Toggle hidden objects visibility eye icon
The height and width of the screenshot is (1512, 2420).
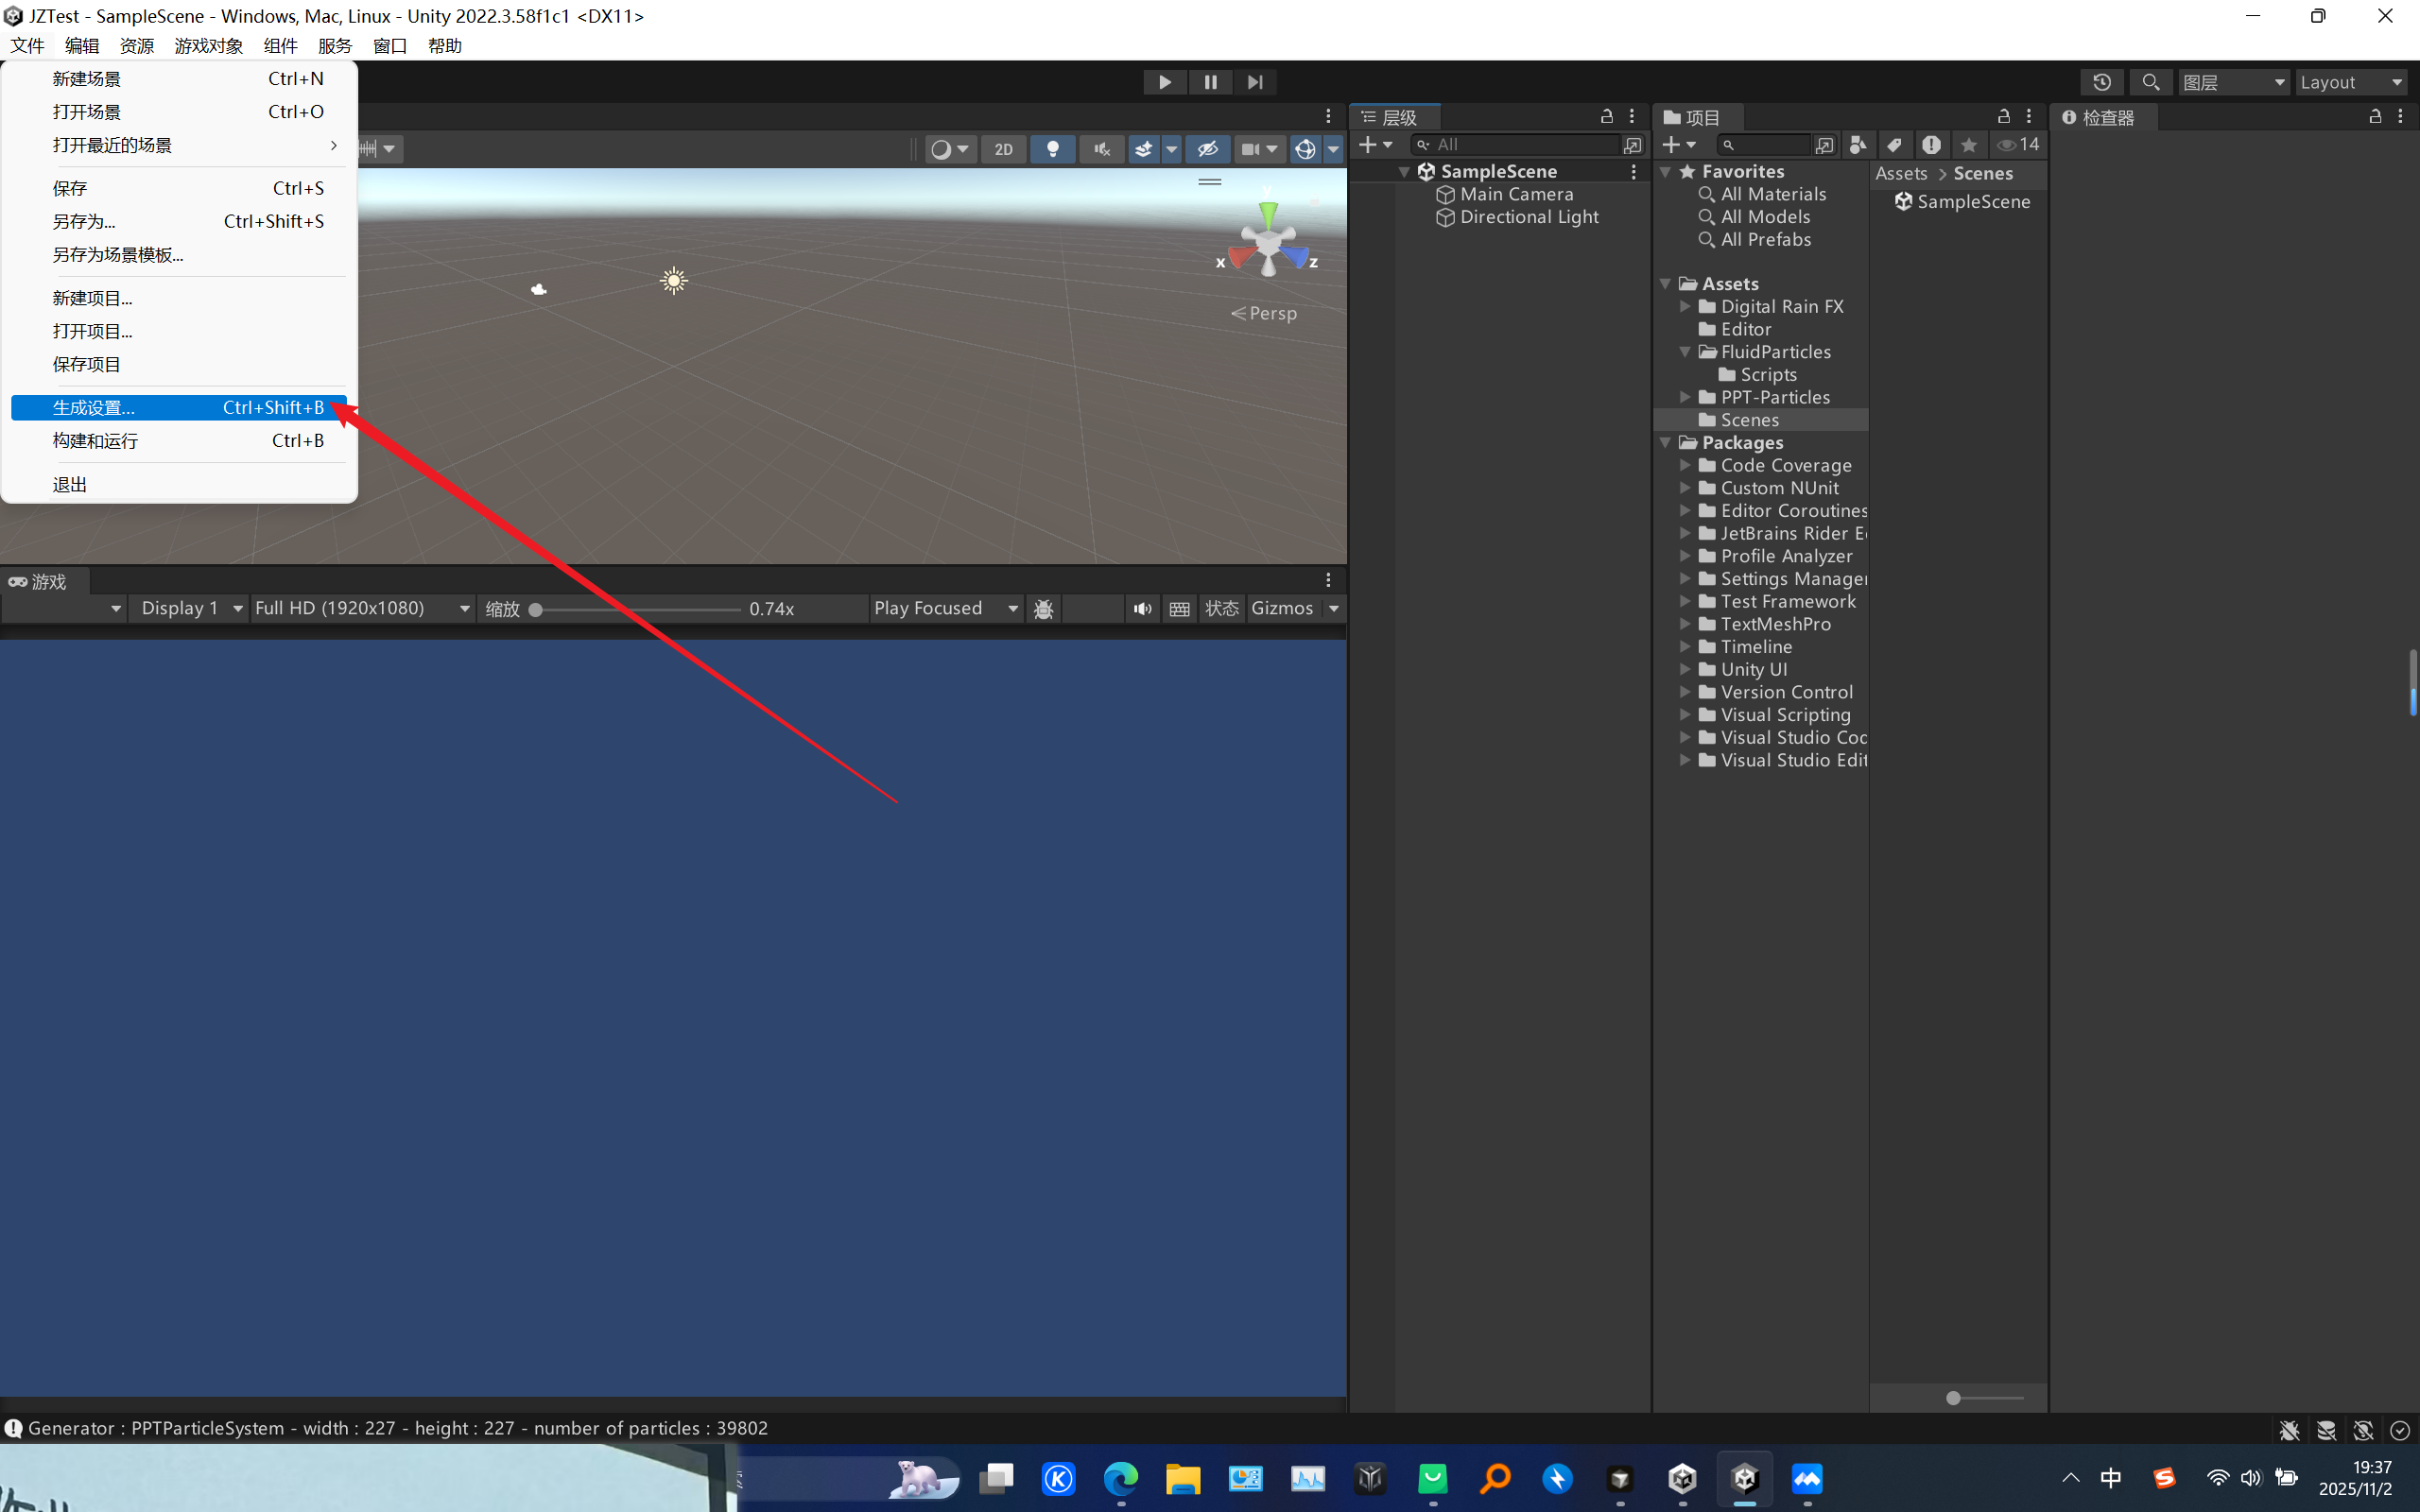1207,149
